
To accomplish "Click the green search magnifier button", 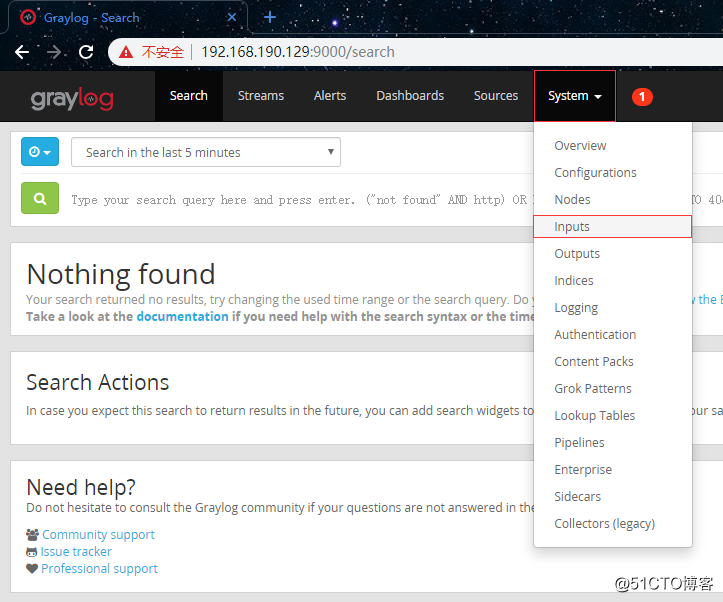I will (x=40, y=198).
